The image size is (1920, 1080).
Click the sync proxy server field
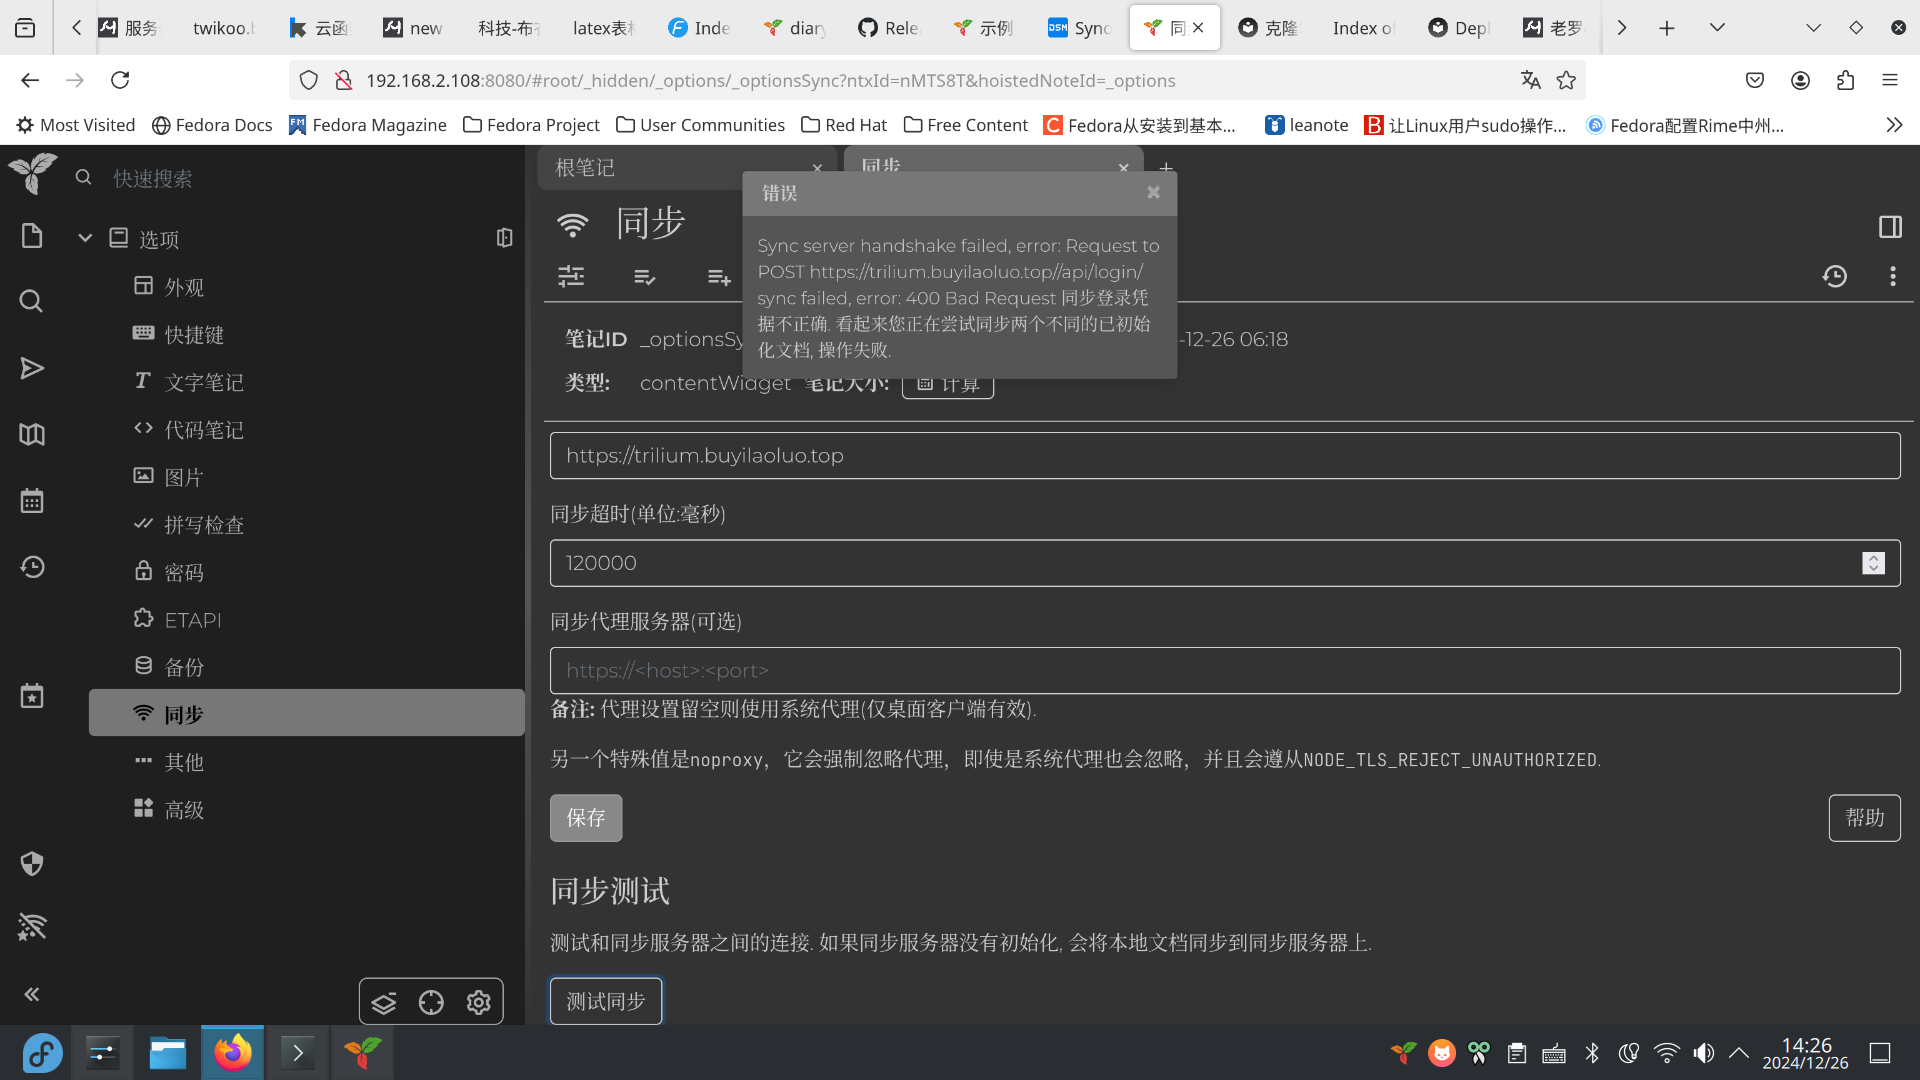1225,670
